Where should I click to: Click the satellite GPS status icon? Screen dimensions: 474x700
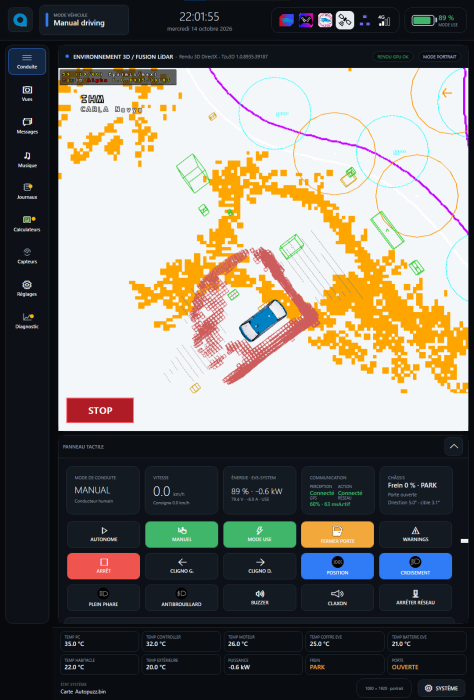click(x=345, y=20)
